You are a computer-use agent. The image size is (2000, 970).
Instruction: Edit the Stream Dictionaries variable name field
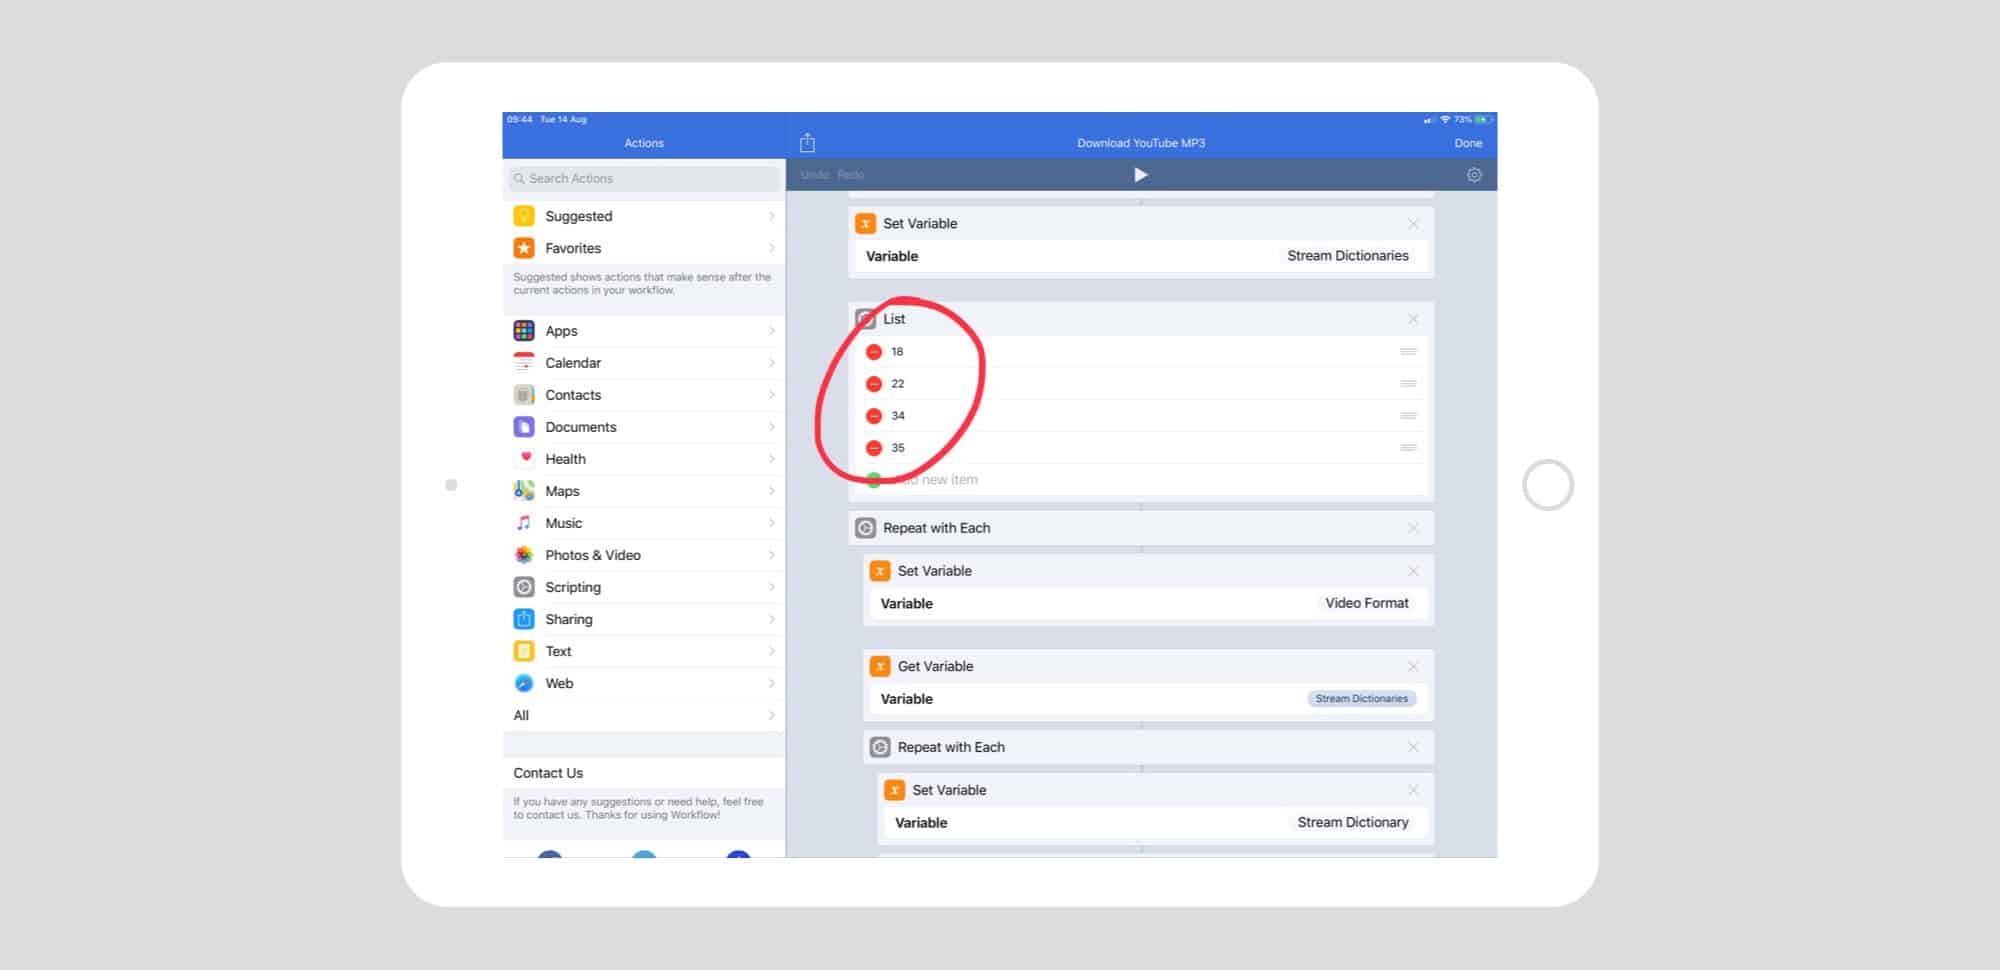(x=1348, y=256)
